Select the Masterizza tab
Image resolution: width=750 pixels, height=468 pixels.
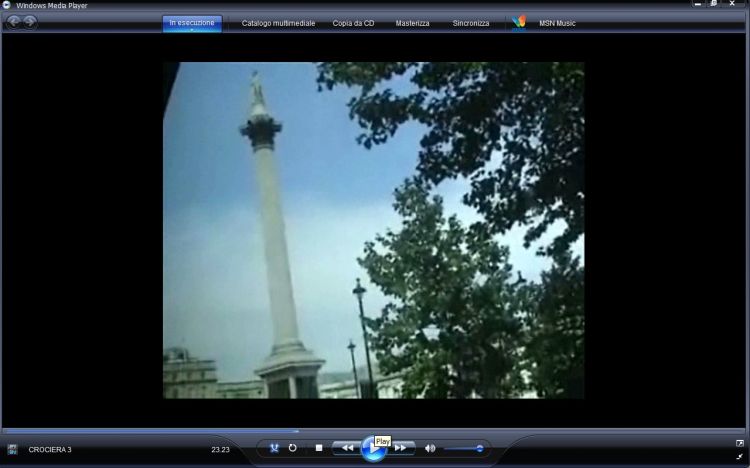412,23
